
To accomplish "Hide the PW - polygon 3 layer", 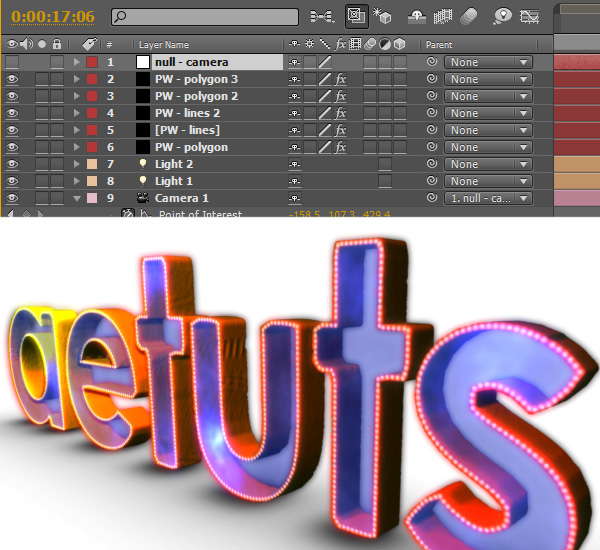I will click(x=12, y=79).
